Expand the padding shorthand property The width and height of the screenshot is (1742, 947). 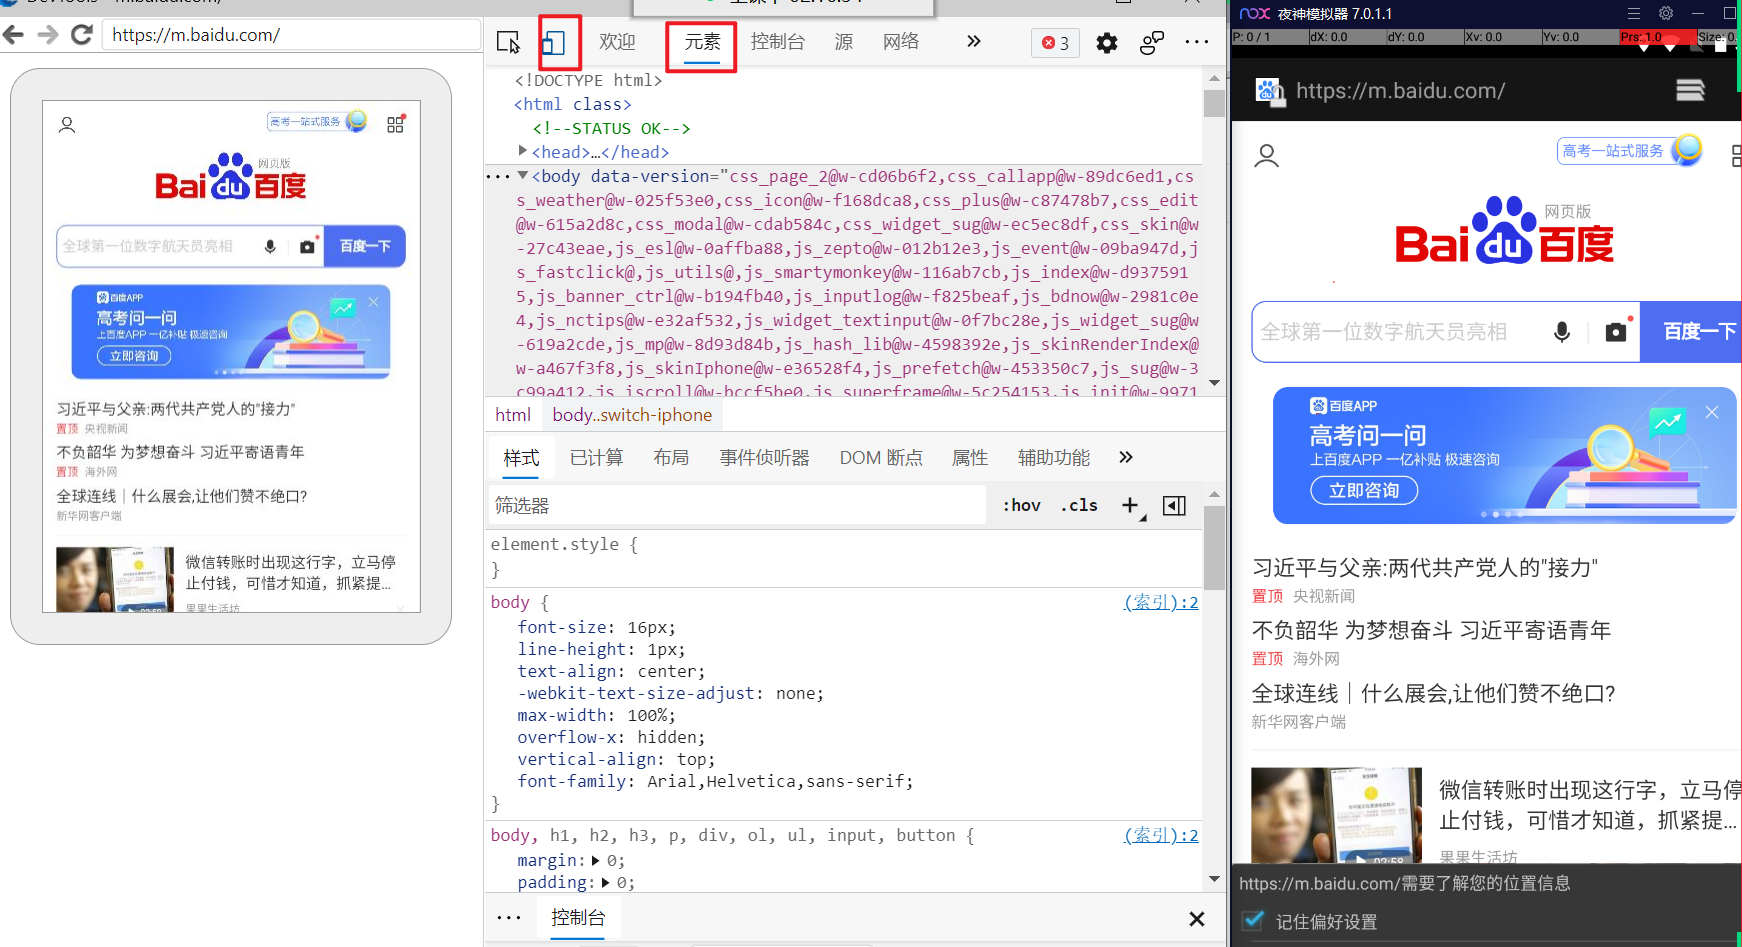[x=606, y=882]
